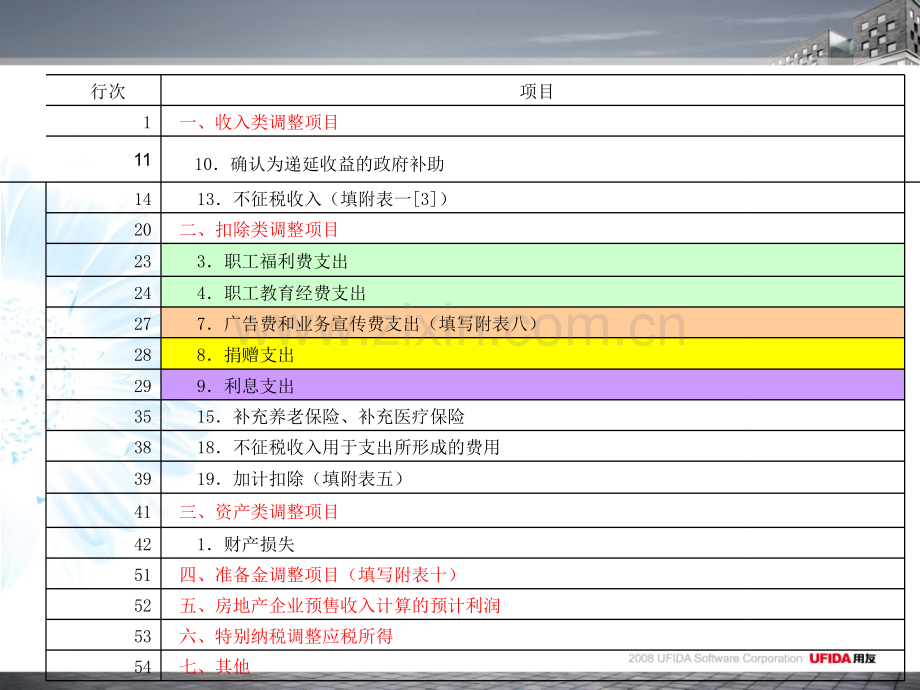The height and width of the screenshot is (690, 920).
Task: Click the green row '4. 职工教育经费支出'
Action: (533, 292)
